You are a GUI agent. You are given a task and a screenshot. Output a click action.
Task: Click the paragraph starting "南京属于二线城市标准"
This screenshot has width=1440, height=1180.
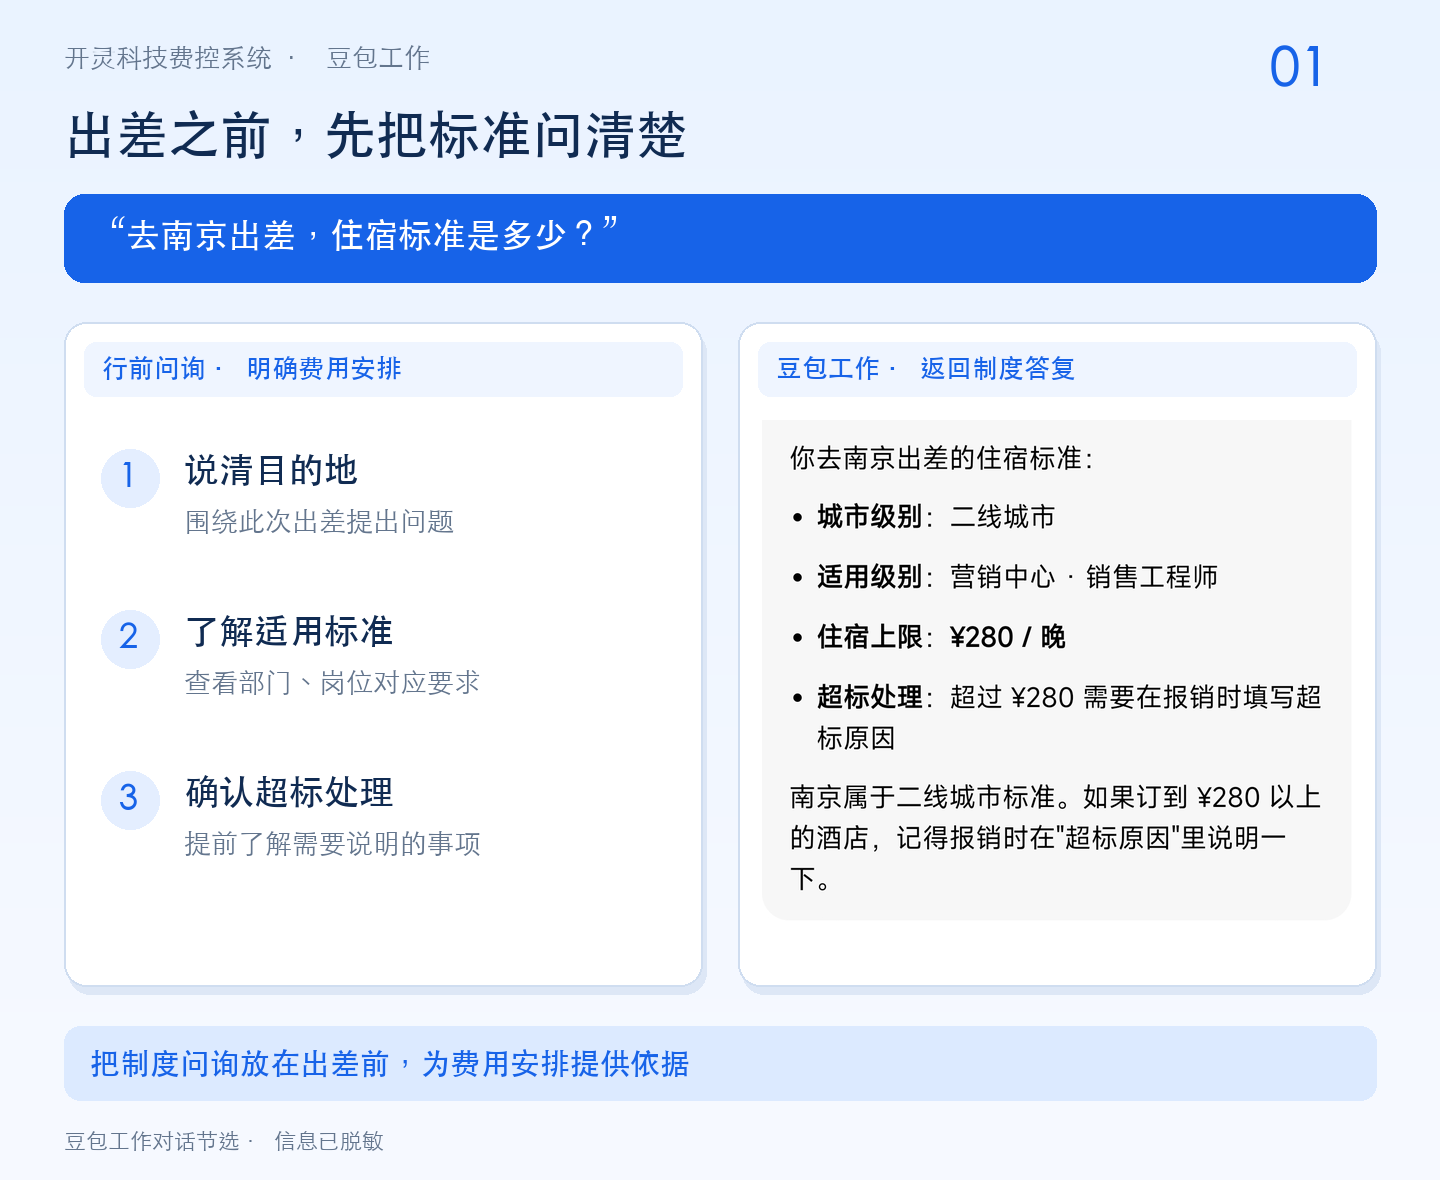click(1056, 838)
